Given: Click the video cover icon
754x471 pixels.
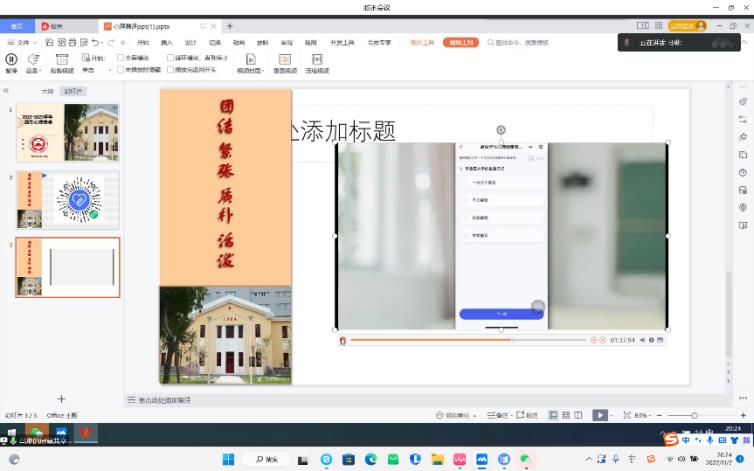Looking at the screenshot, I should click(x=249, y=61).
